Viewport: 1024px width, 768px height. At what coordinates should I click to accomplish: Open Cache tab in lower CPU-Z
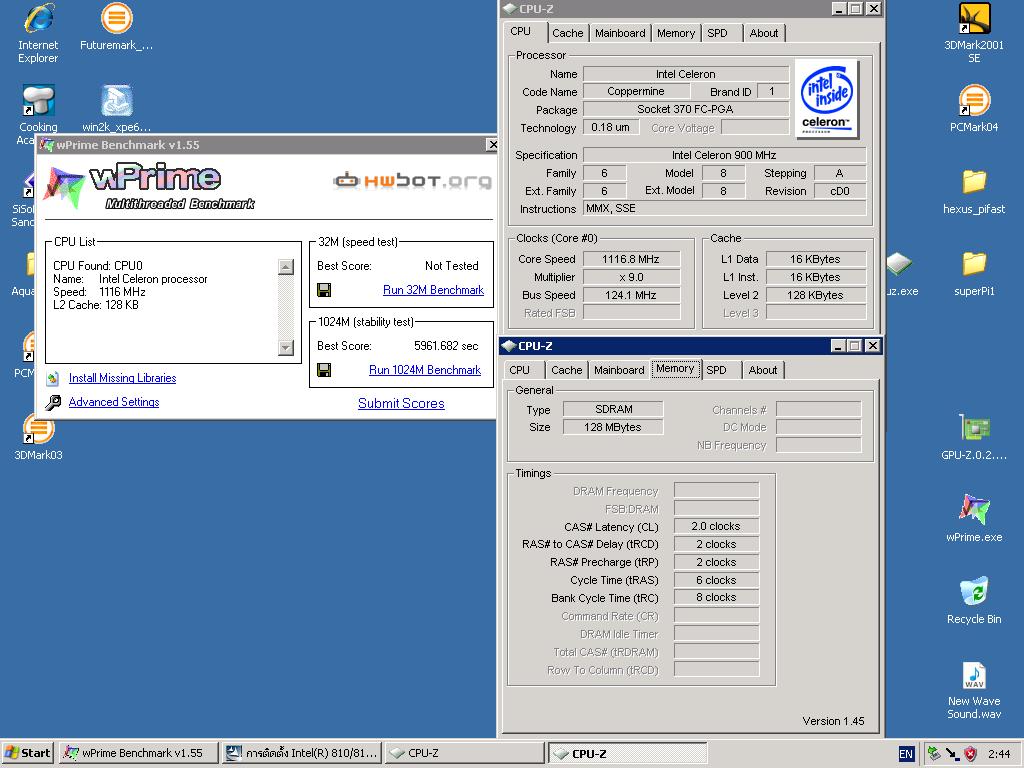566,370
